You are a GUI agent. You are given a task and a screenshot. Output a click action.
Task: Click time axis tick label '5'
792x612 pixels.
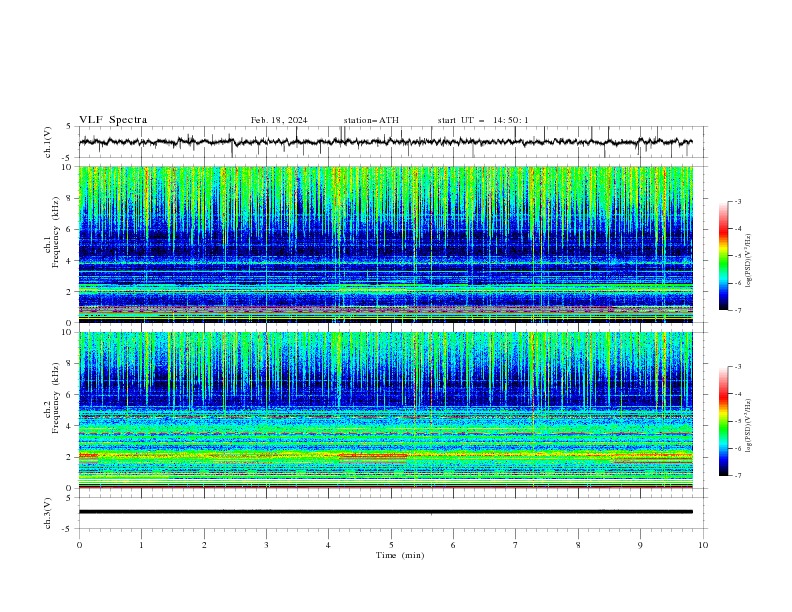pyautogui.click(x=391, y=545)
